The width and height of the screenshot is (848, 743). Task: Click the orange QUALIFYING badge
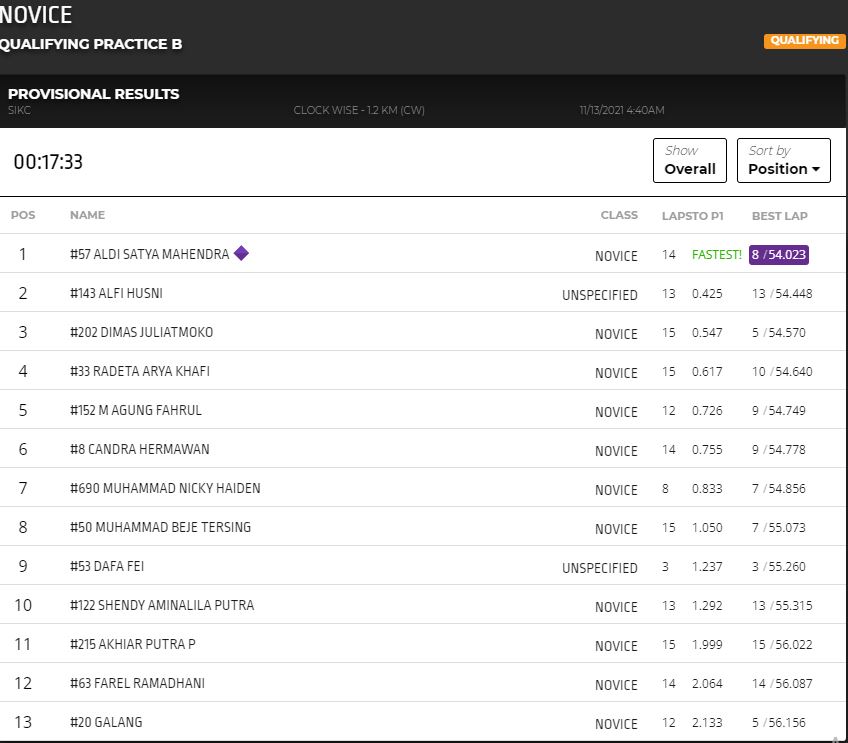(x=805, y=41)
